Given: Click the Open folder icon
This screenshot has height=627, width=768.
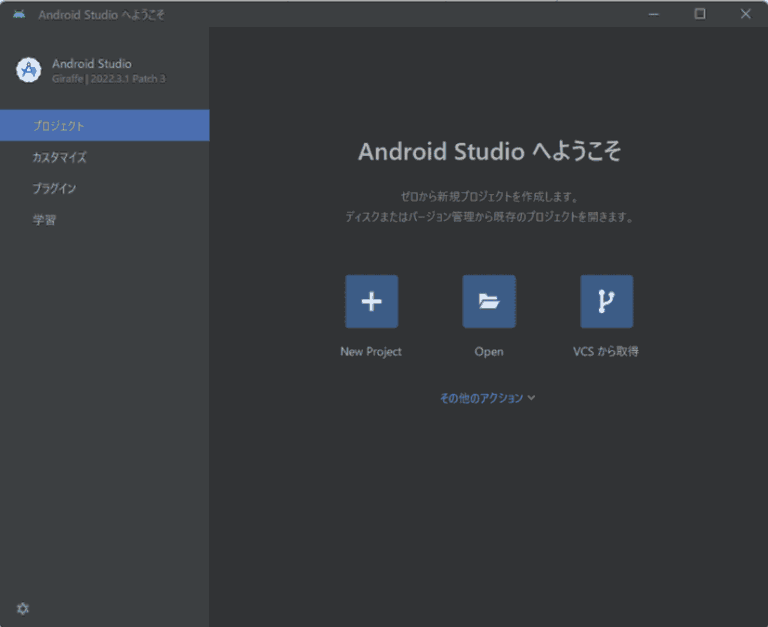Looking at the screenshot, I should click(489, 301).
